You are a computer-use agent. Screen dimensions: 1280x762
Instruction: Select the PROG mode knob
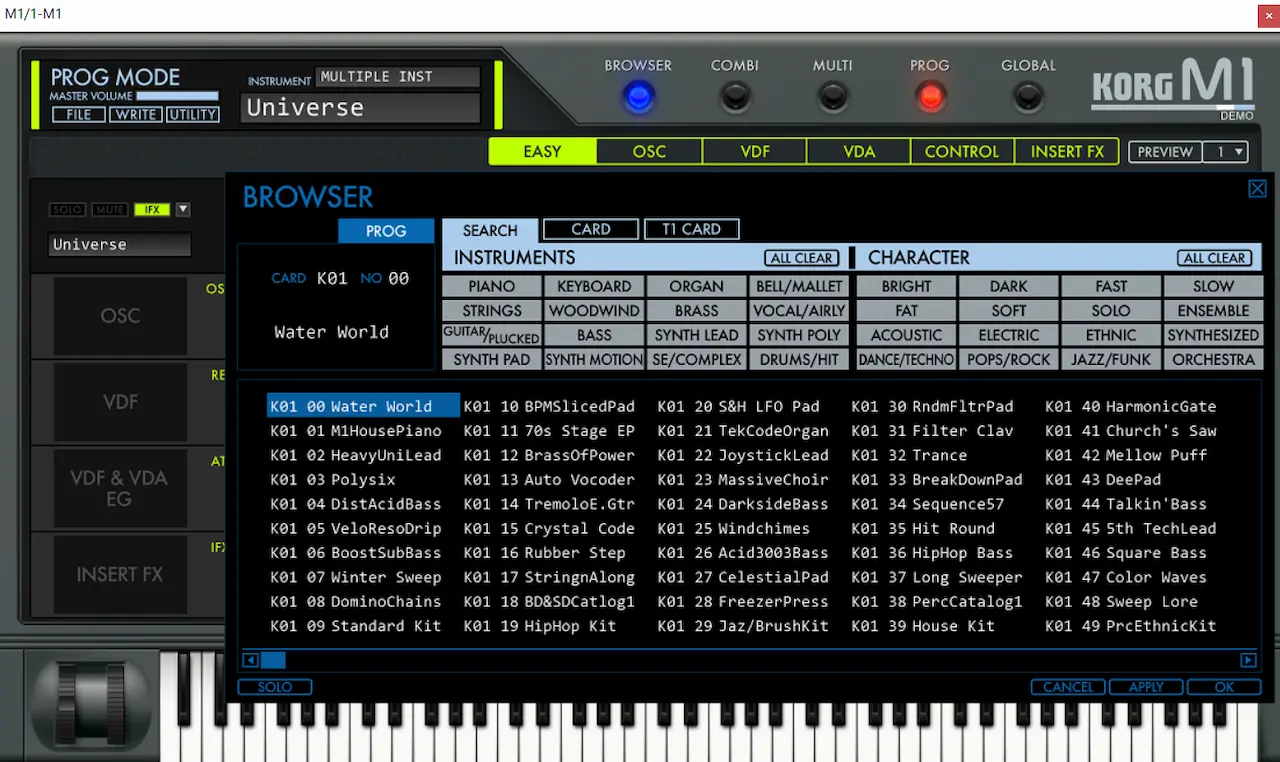point(930,96)
